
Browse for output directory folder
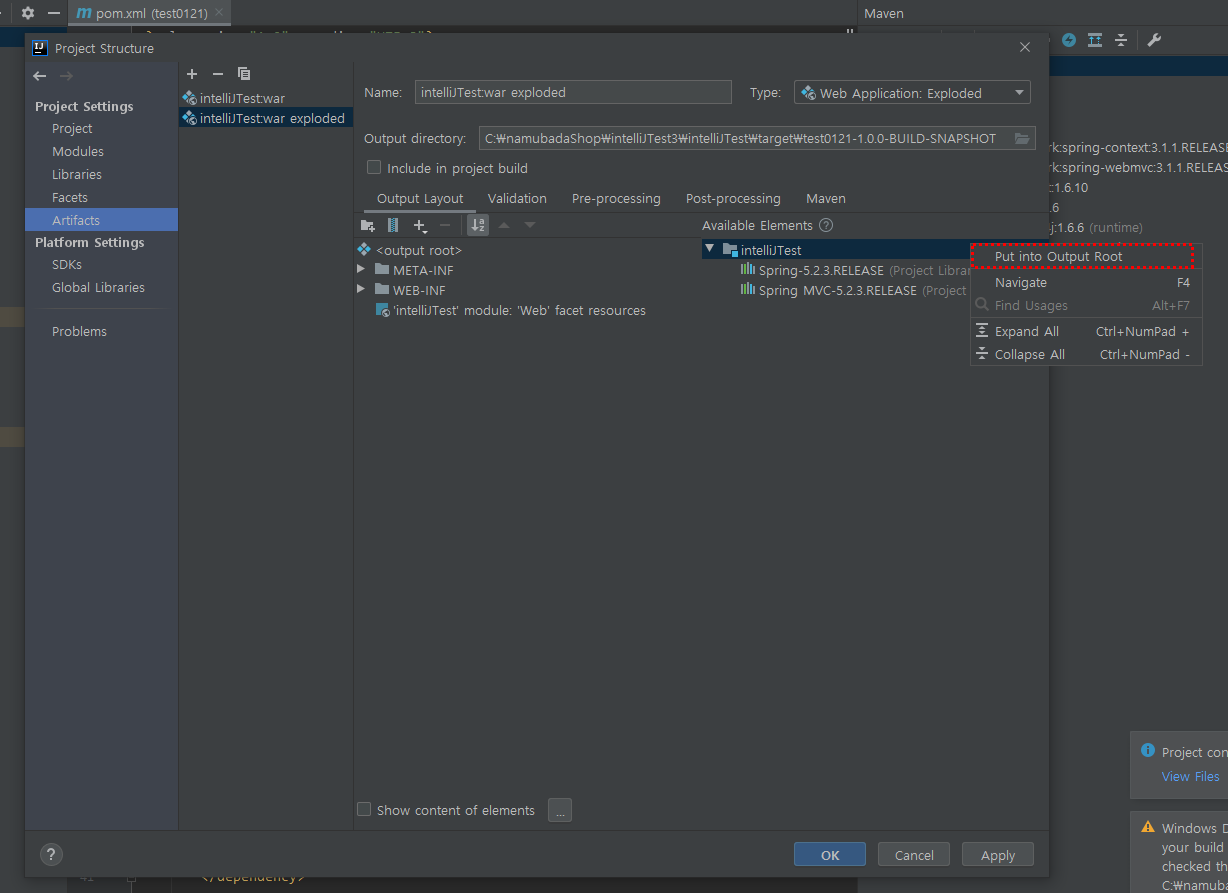[x=1022, y=139]
